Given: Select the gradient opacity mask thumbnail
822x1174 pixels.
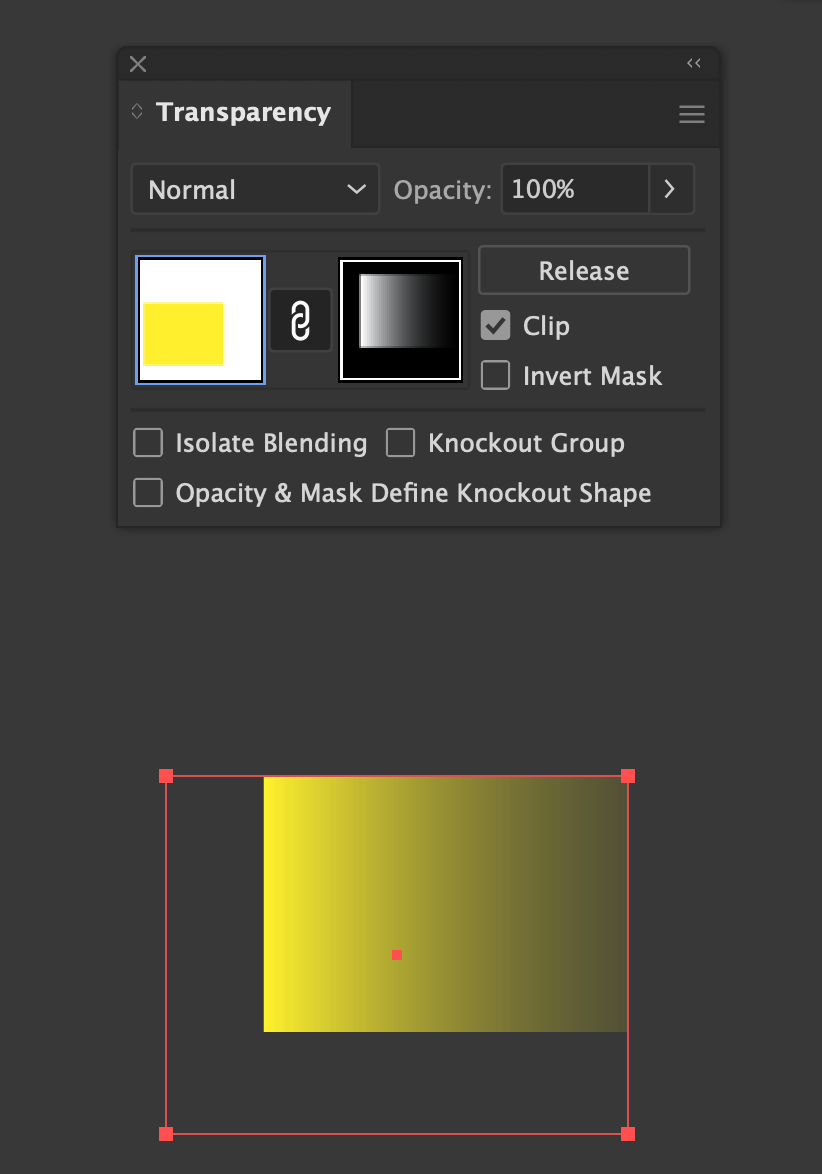Looking at the screenshot, I should pos(401,320).
